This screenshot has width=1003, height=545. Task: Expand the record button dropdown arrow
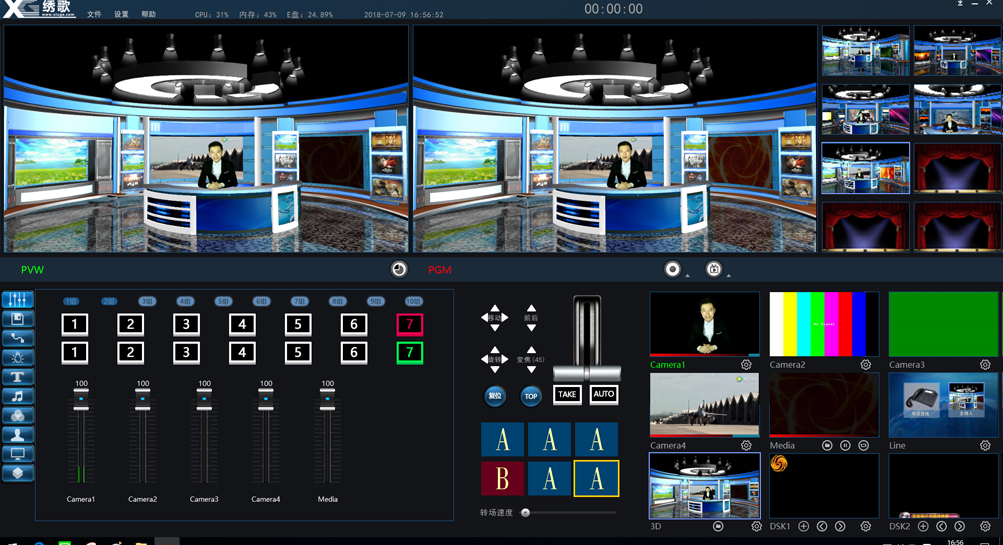[687, 275]
